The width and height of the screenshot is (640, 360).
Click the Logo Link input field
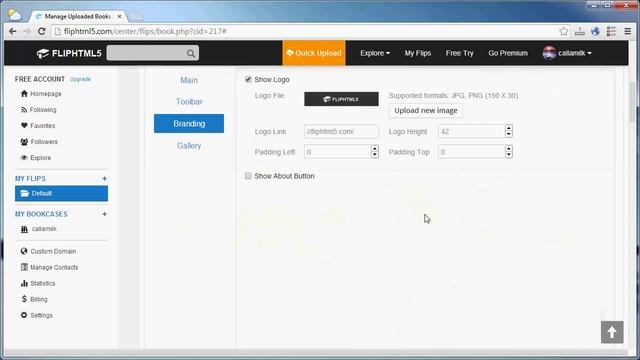click(x=341, y=131)
